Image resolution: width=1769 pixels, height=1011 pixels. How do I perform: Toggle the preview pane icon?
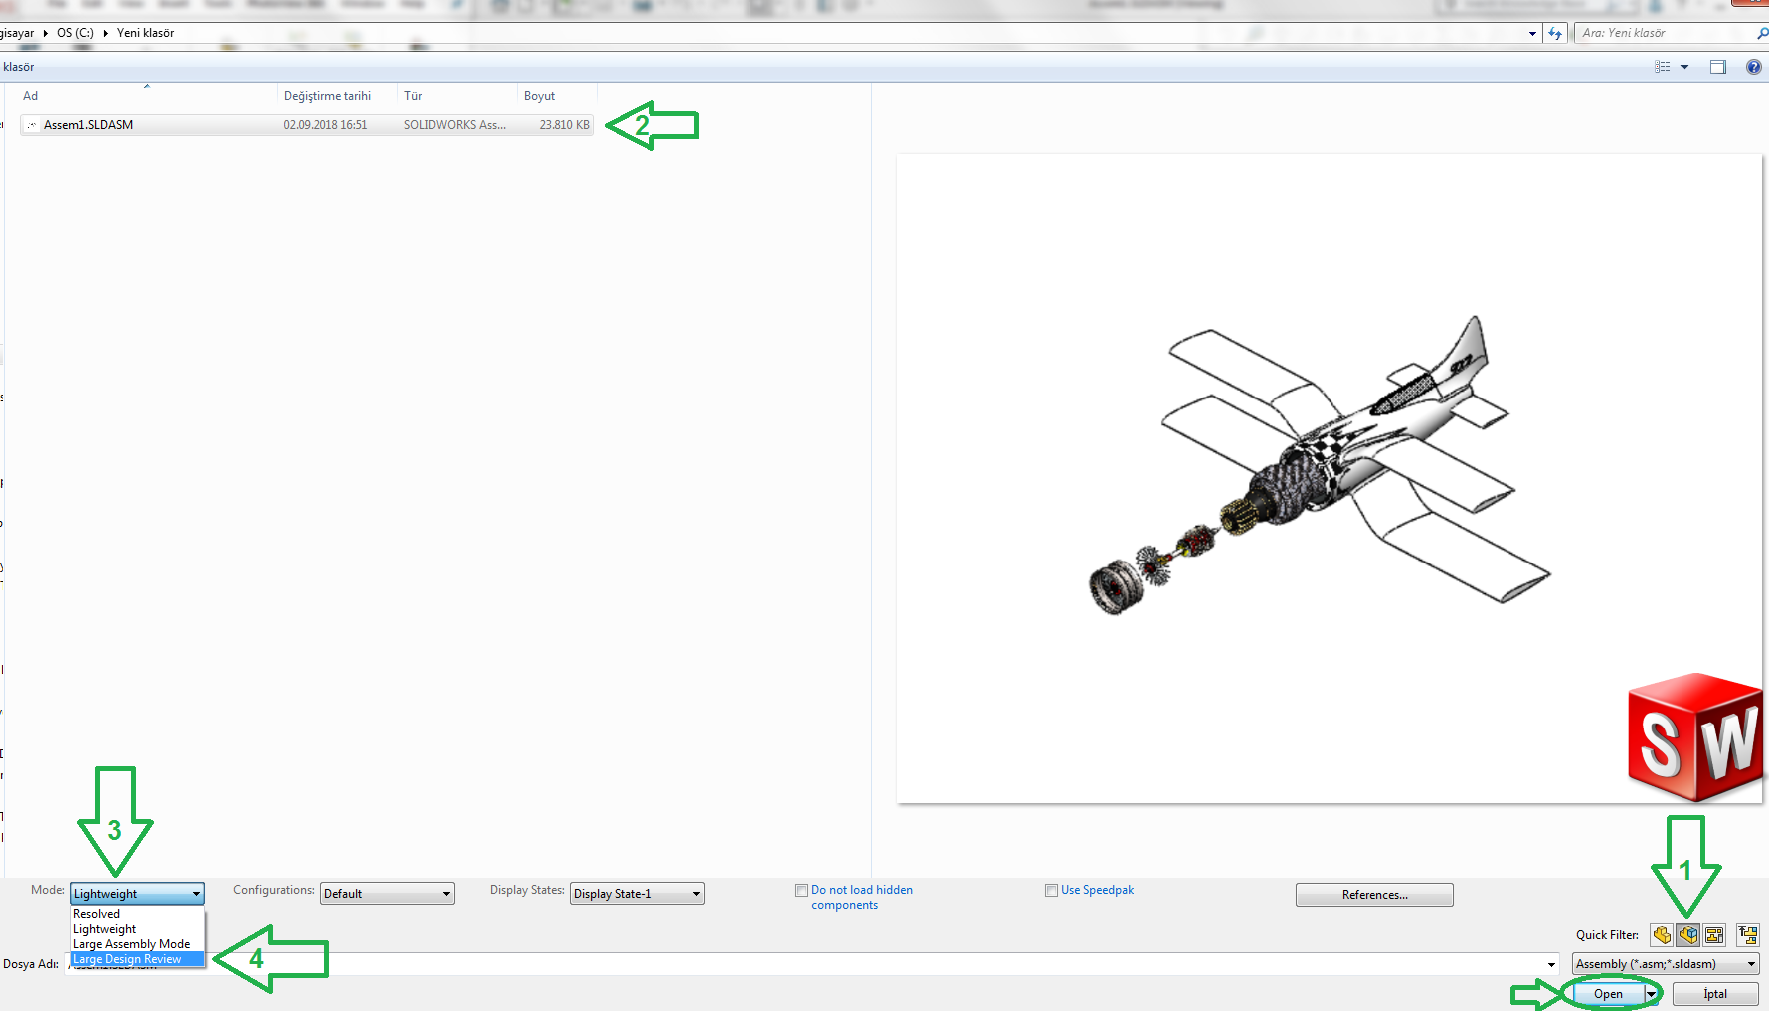tap(1718, 67)
